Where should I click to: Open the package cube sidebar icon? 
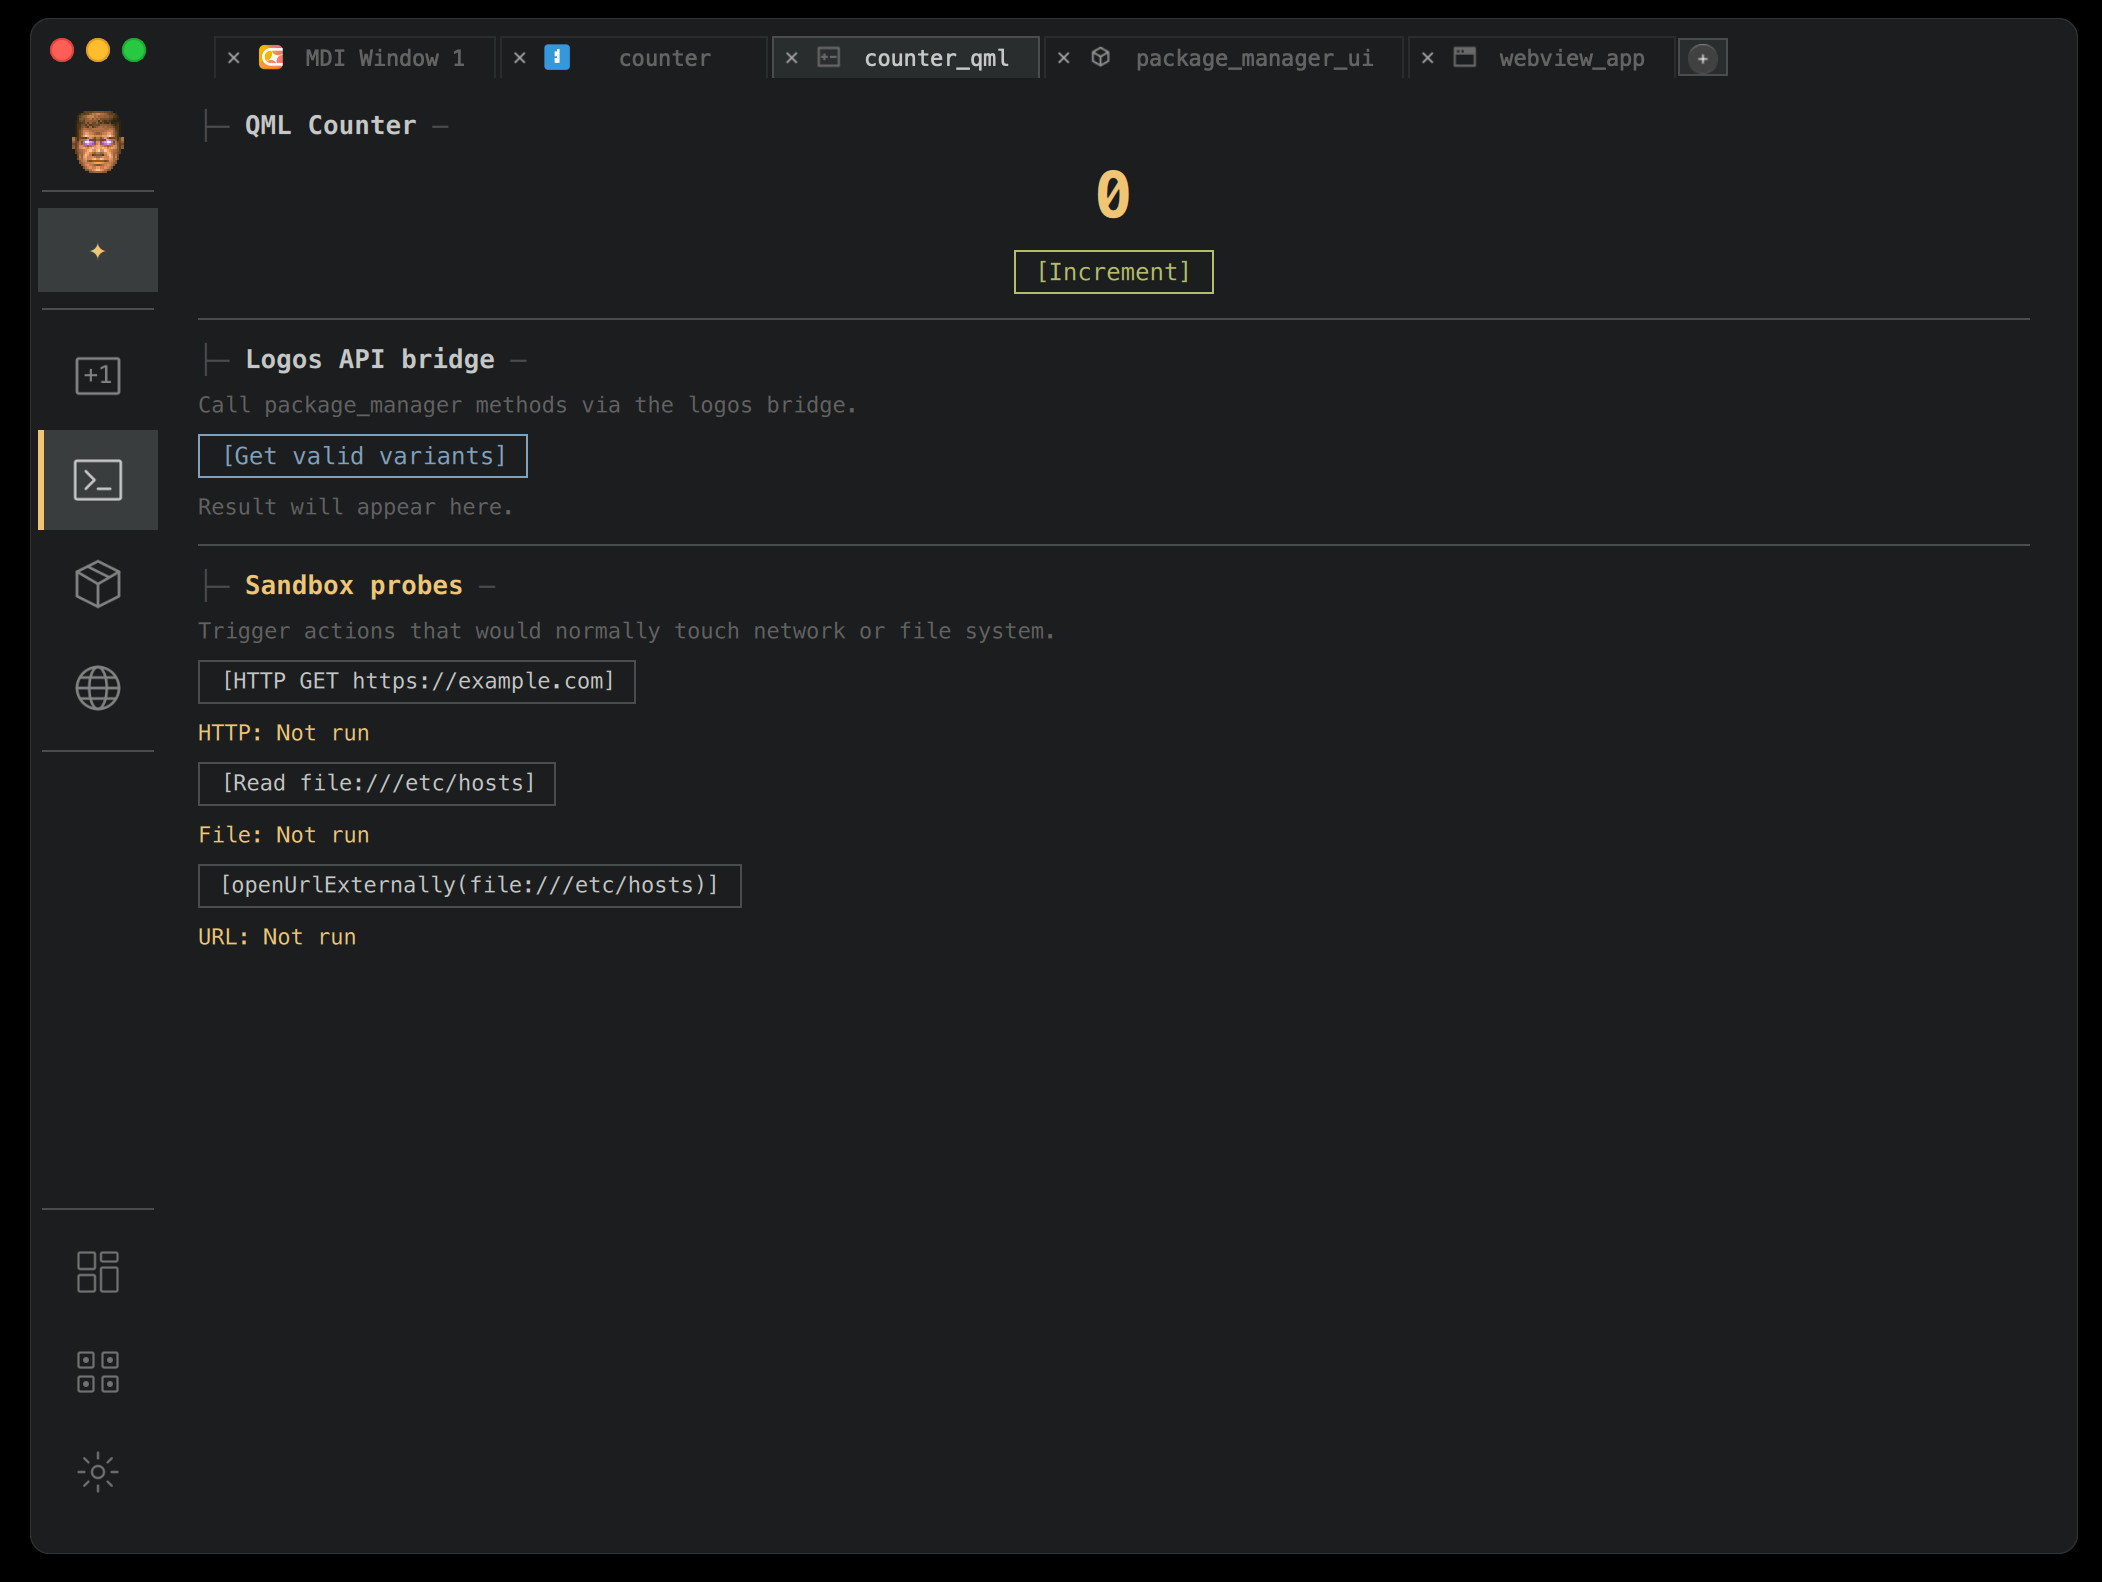(x=97, y=584)
